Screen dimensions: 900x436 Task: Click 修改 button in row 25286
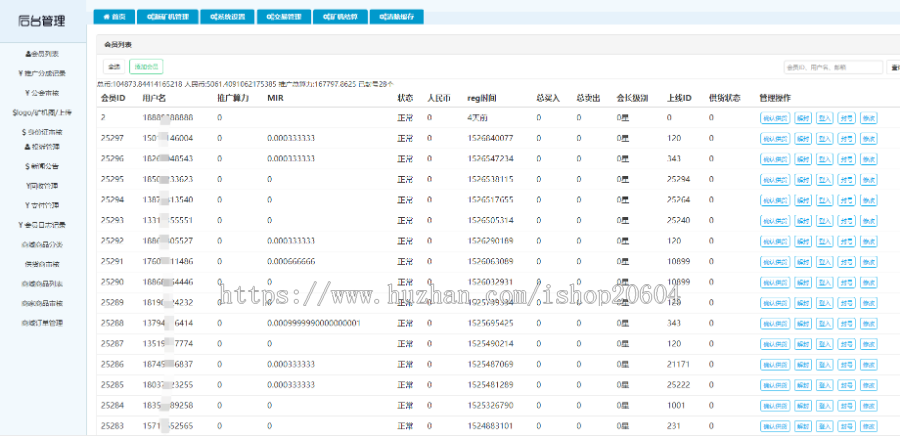[x=868, y=365]
